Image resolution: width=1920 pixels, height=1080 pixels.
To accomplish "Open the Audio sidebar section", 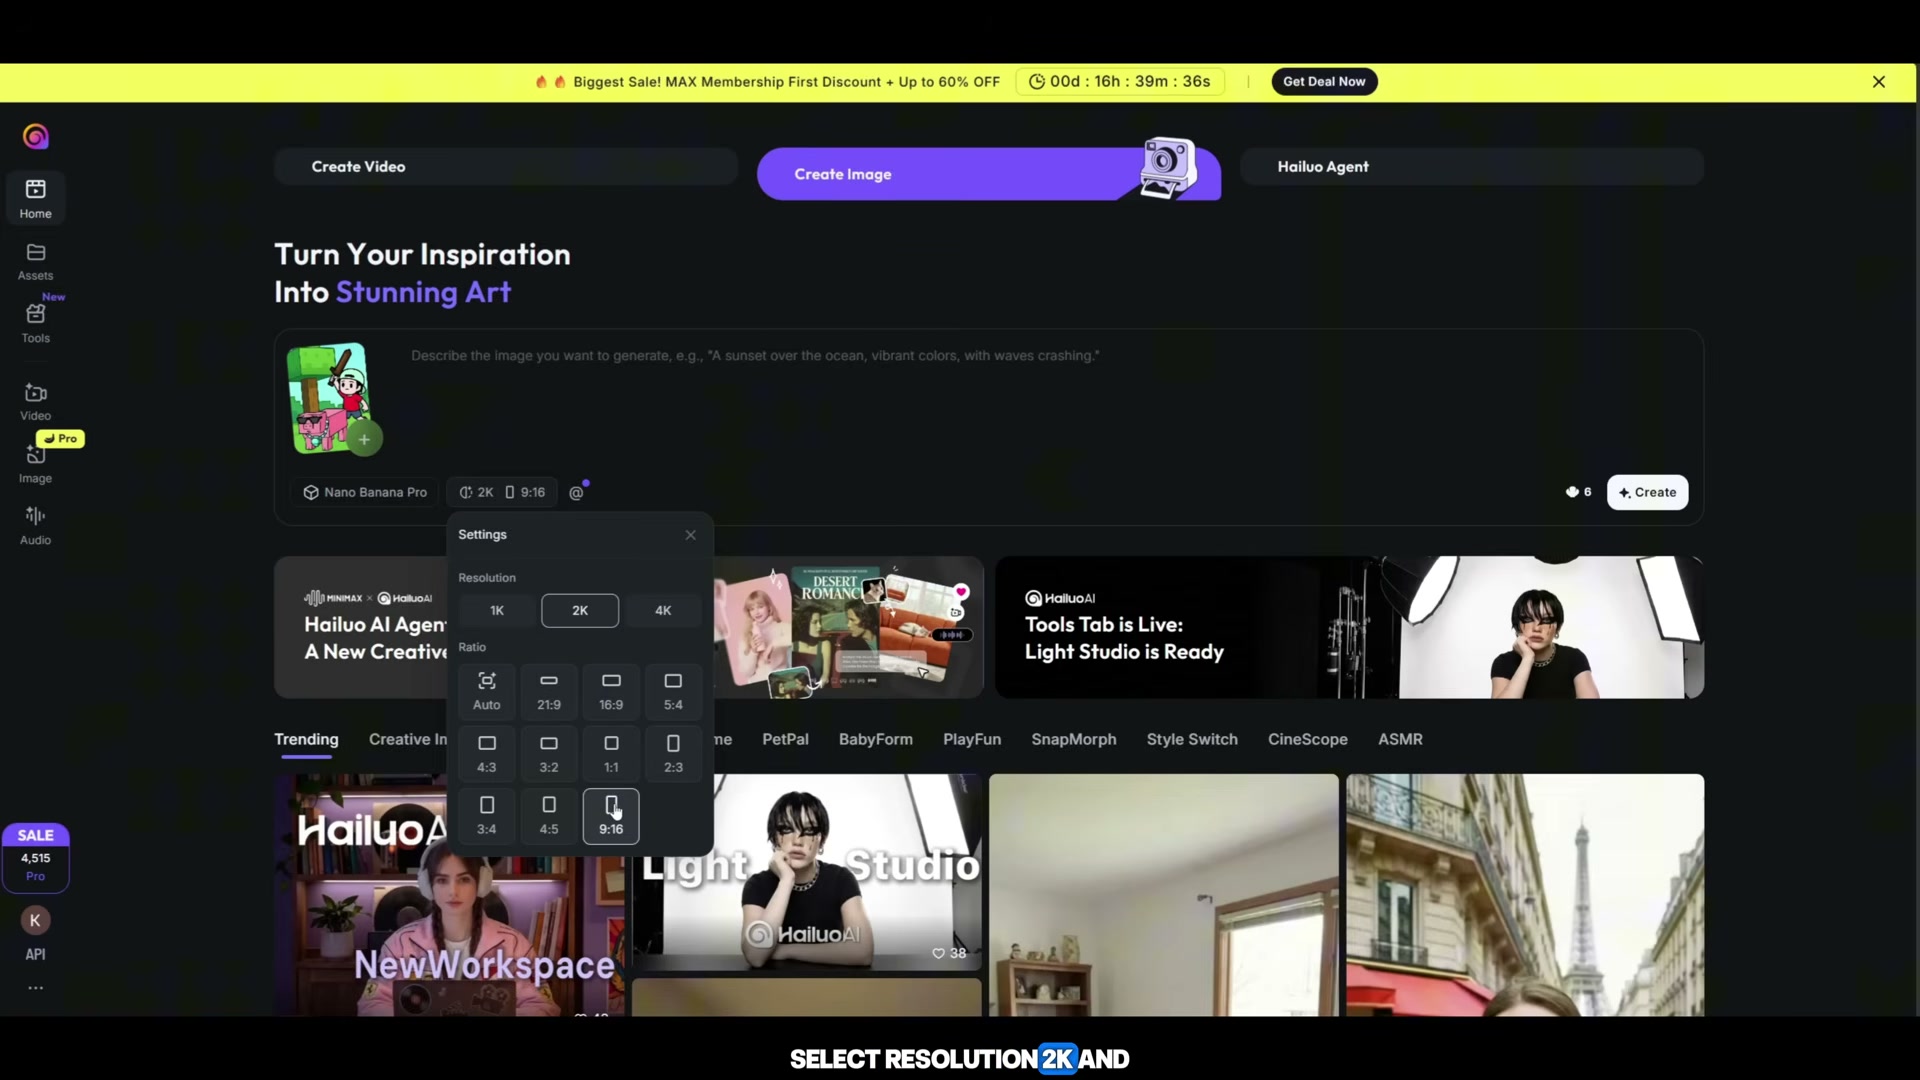I will pyautogui.click(x=36, y=526).
